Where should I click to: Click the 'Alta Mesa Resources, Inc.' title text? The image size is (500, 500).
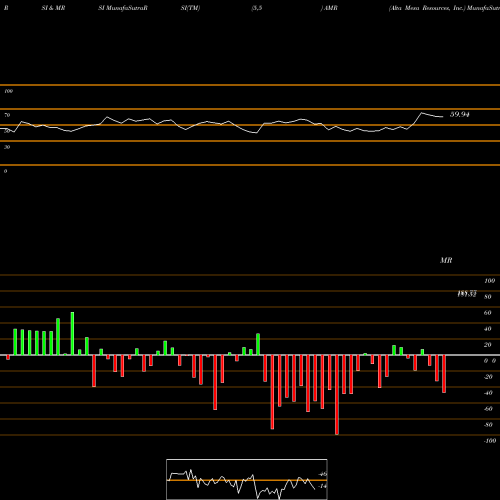427,8
